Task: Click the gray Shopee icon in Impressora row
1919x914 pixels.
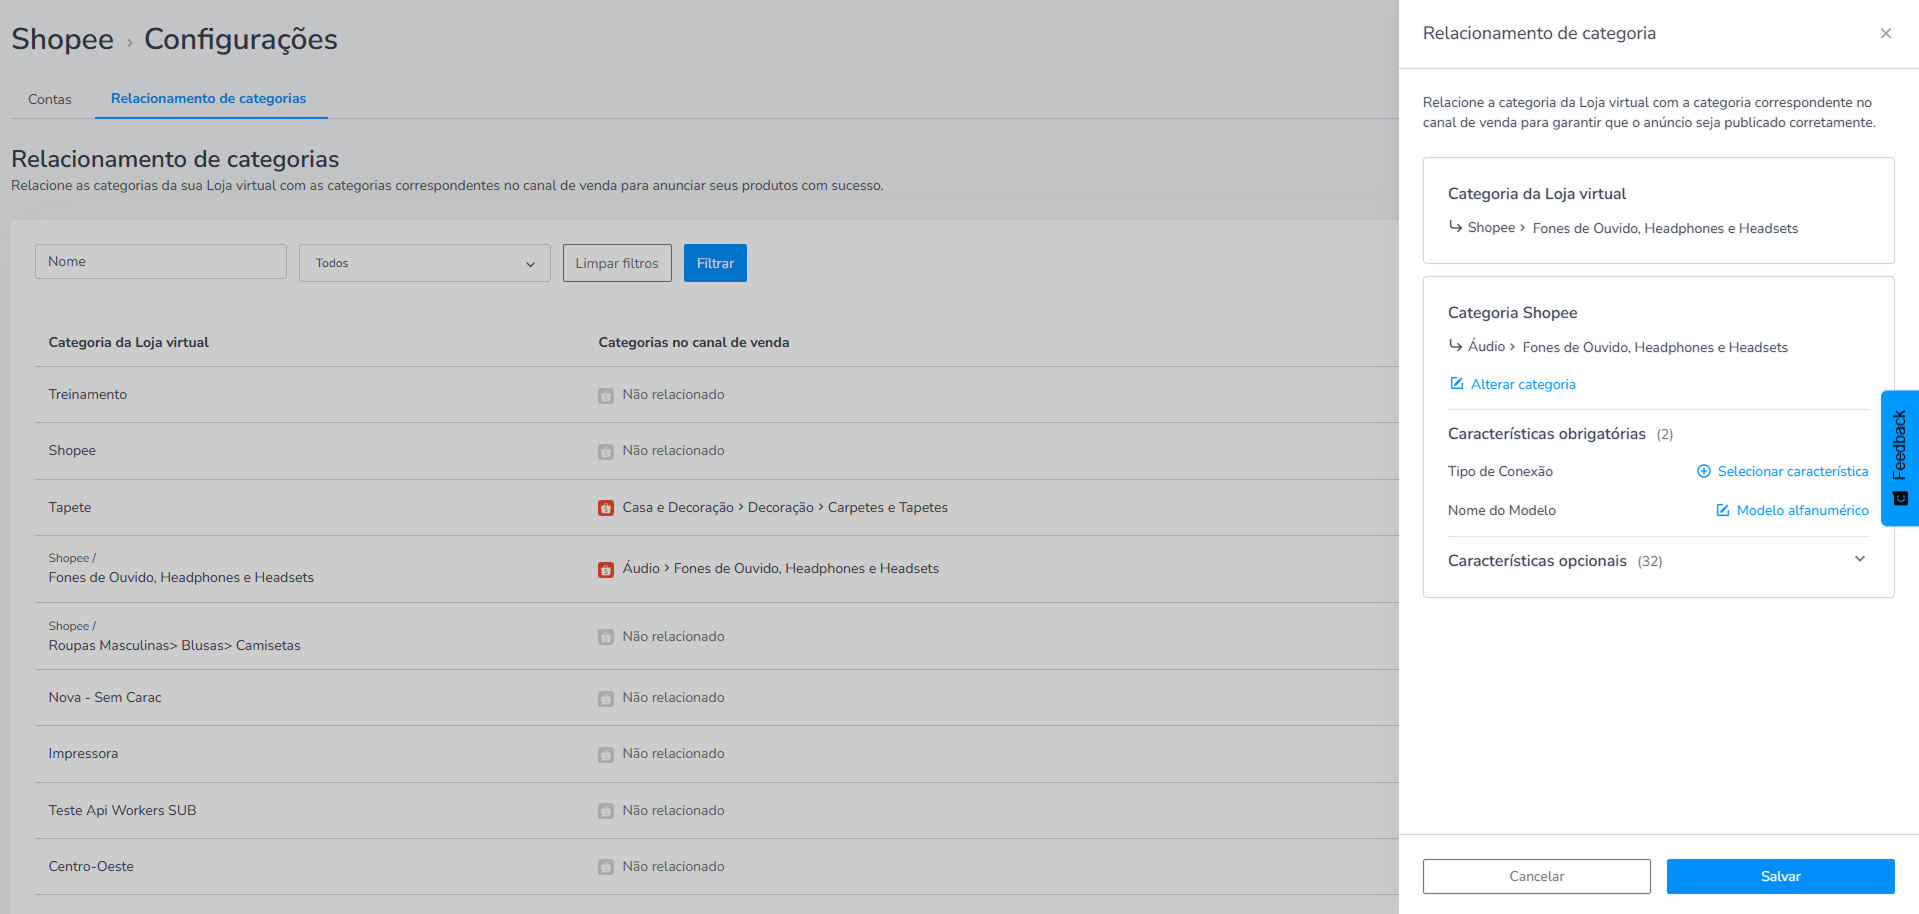Action: coord(606,754)
